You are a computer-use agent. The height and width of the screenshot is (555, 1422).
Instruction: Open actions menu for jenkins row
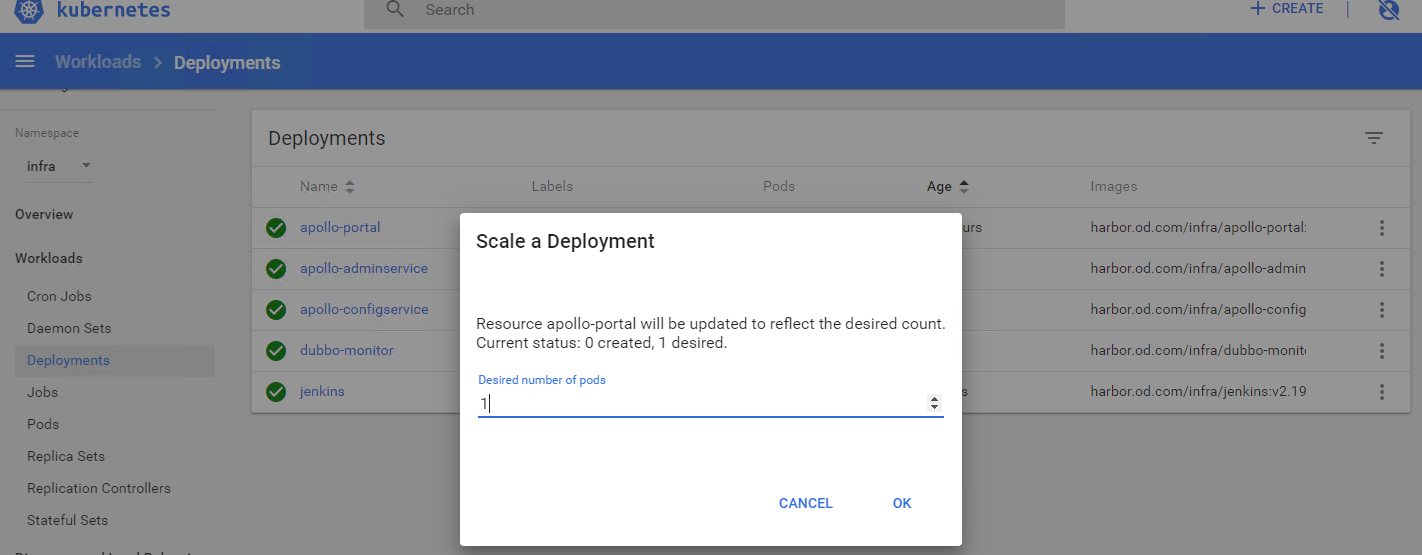(1382, 392)
